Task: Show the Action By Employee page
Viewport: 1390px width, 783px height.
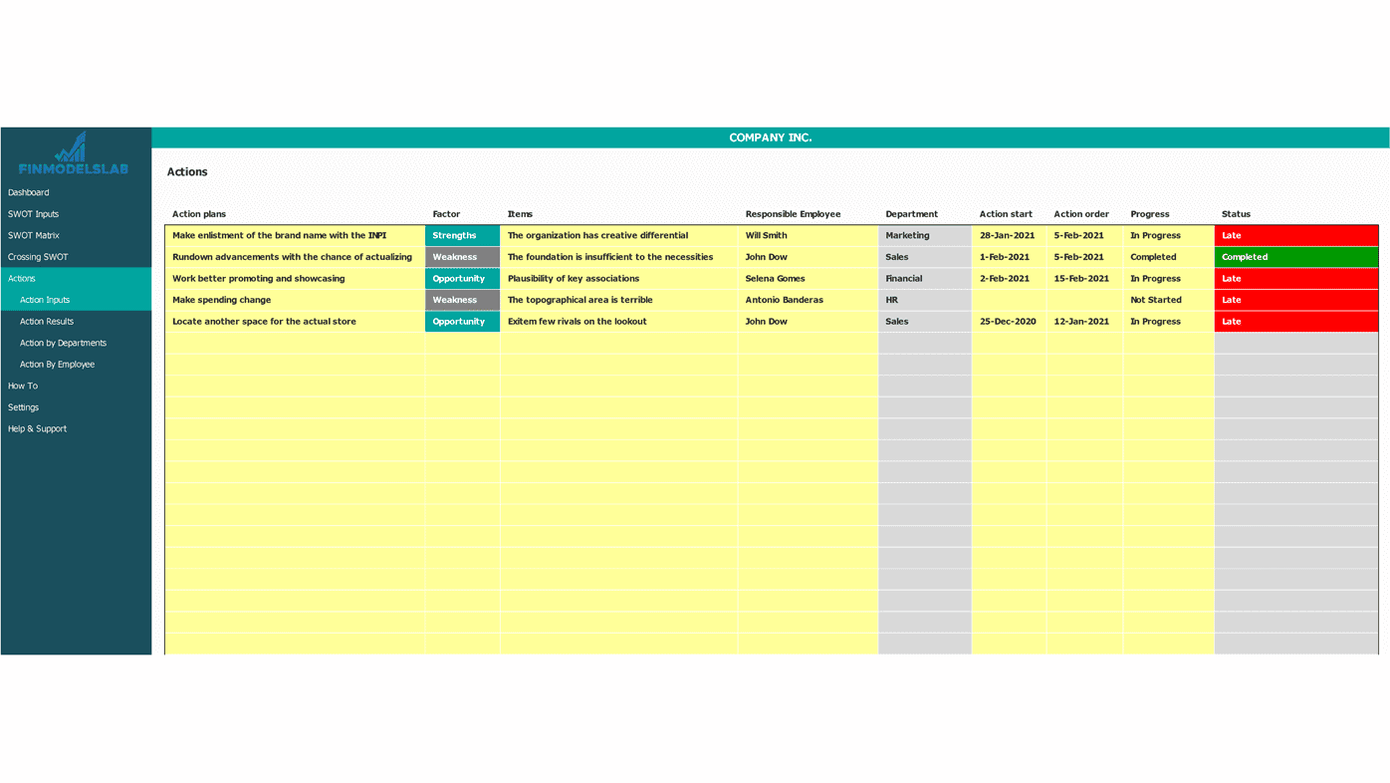Action: pyautogui.click(x=57, y=365)
